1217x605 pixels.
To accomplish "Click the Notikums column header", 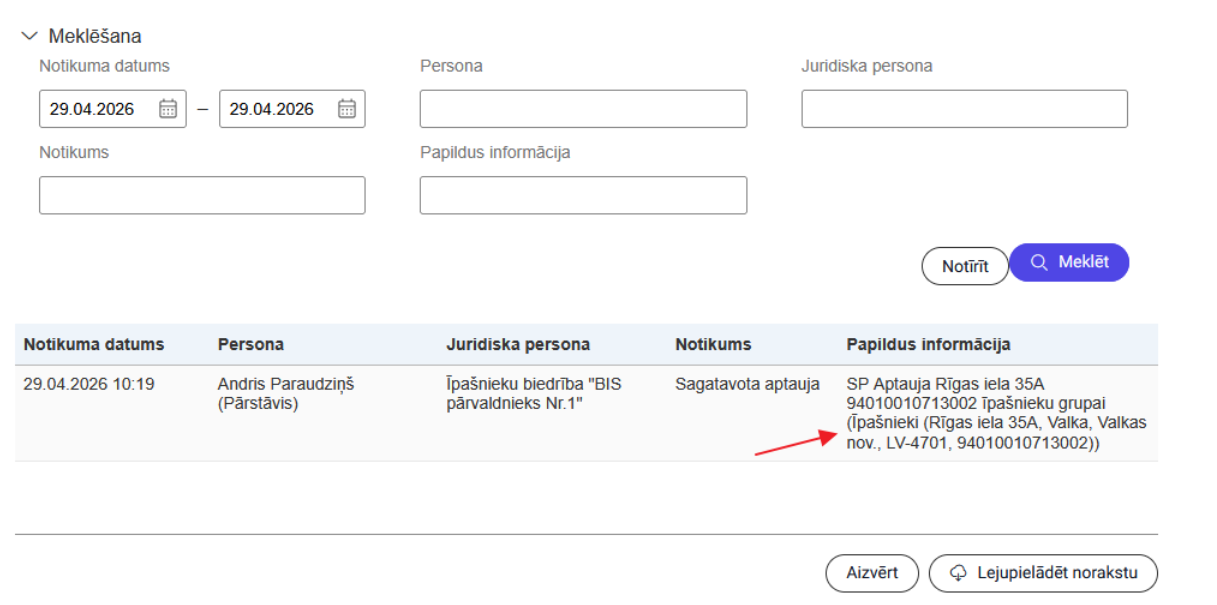I will [x=713, y=344].
